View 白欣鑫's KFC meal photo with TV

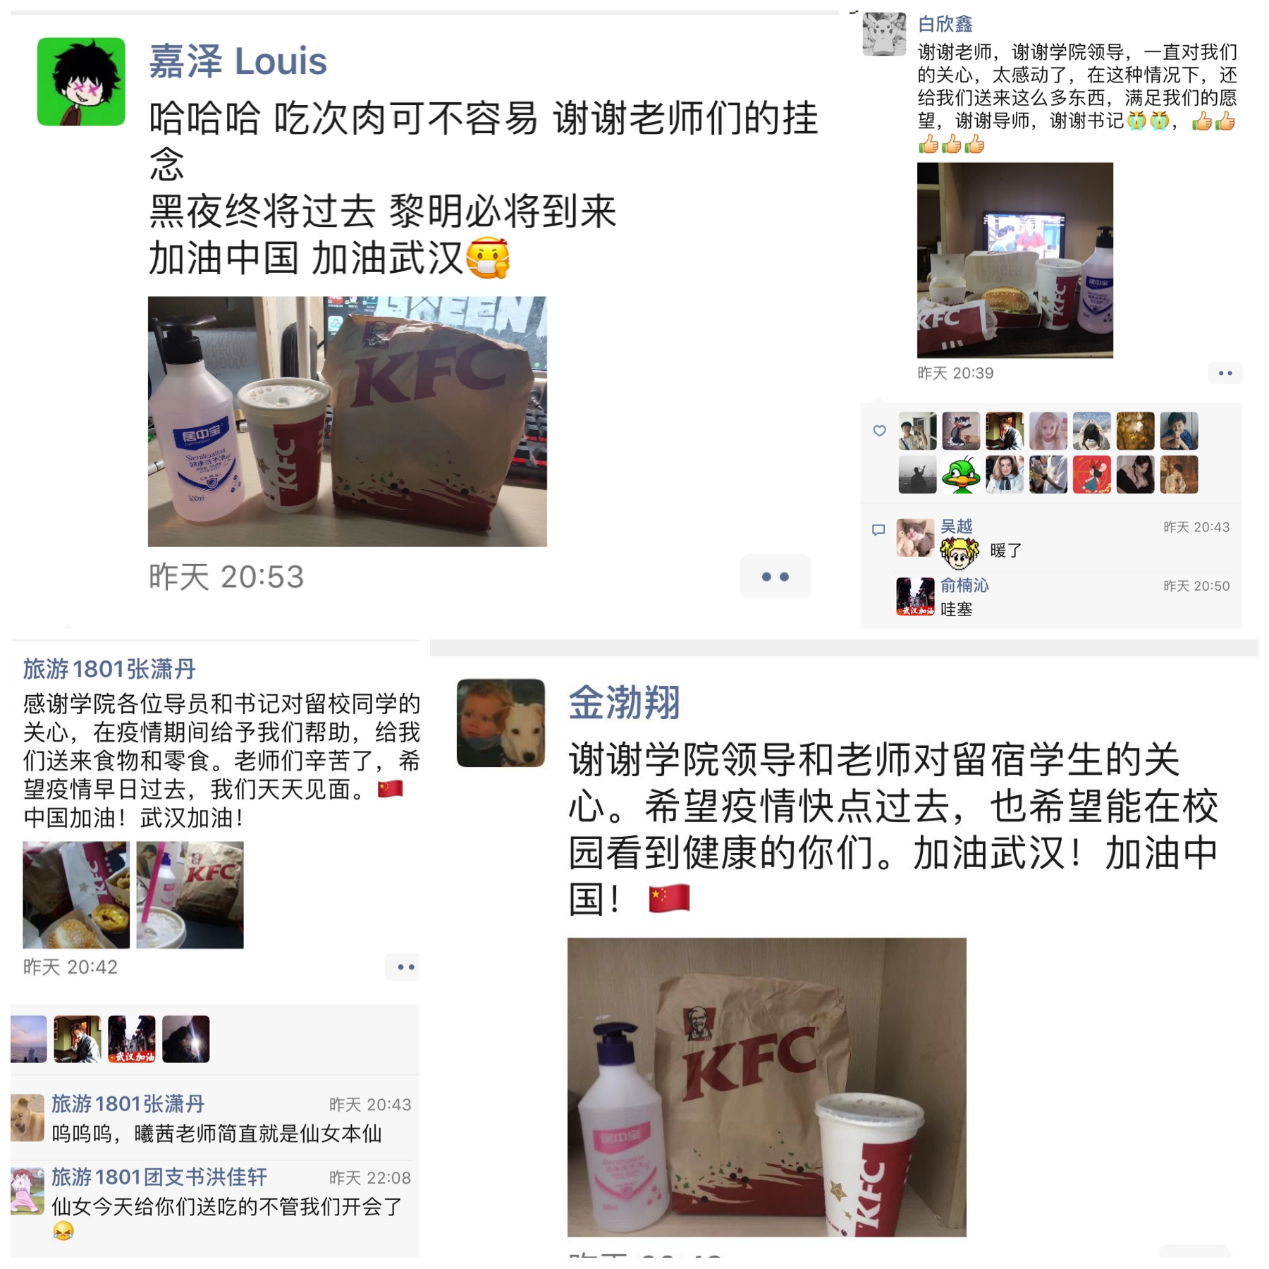pyautogui.click(x=1015, y=260)
